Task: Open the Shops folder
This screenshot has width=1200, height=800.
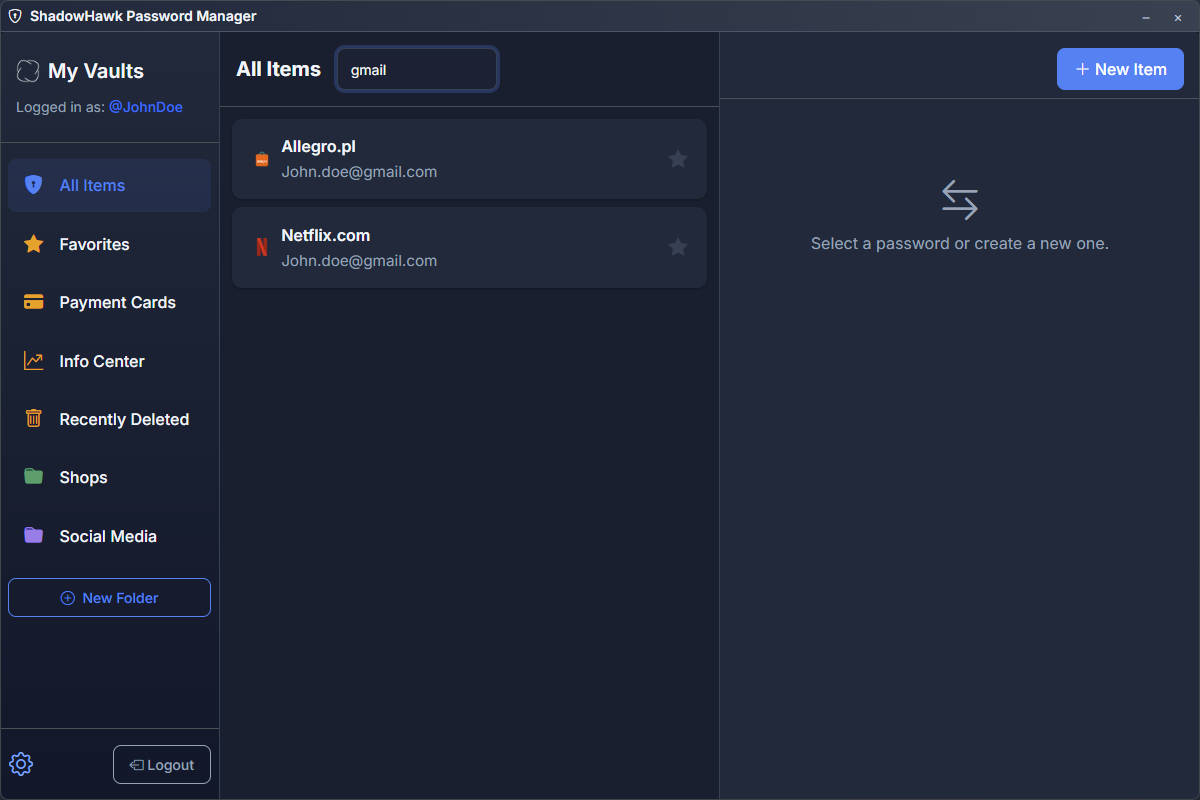Action: click(x=109, y=477)
